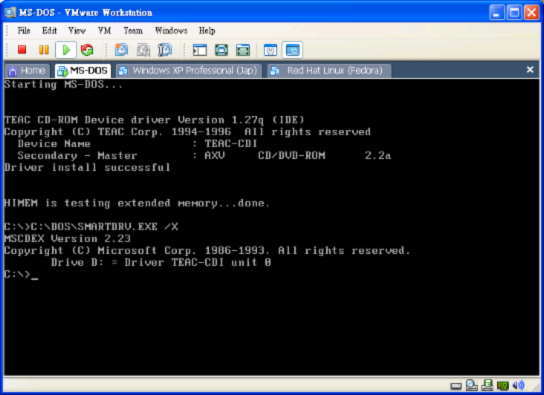544x395 pixels.
Task: Click 'Device Name' line in console
Action: (137, 144)
